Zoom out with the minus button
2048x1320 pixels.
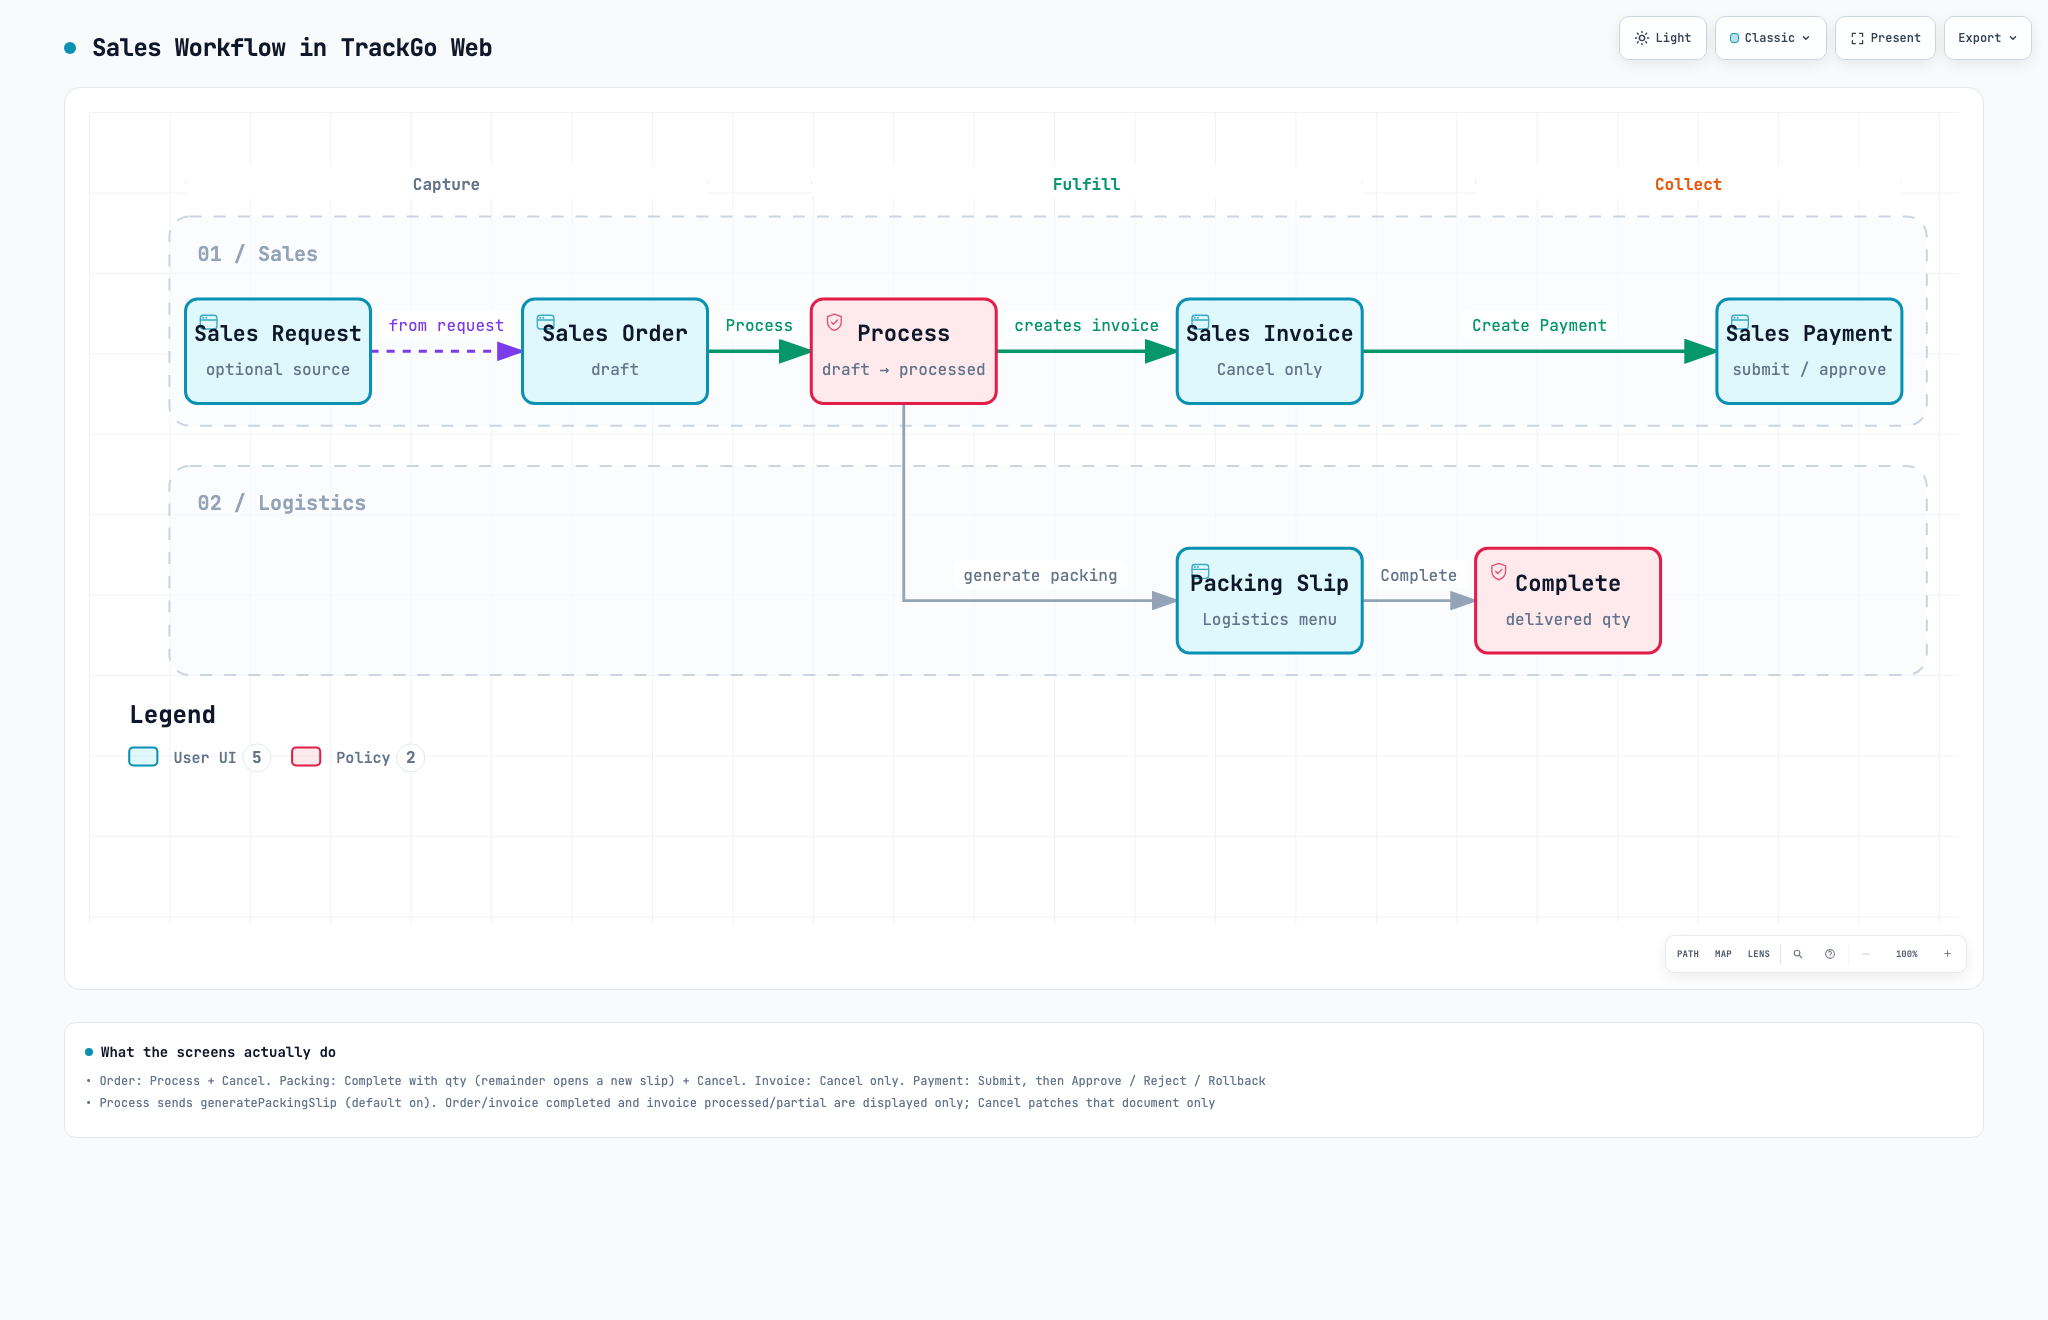point(1866,954)
